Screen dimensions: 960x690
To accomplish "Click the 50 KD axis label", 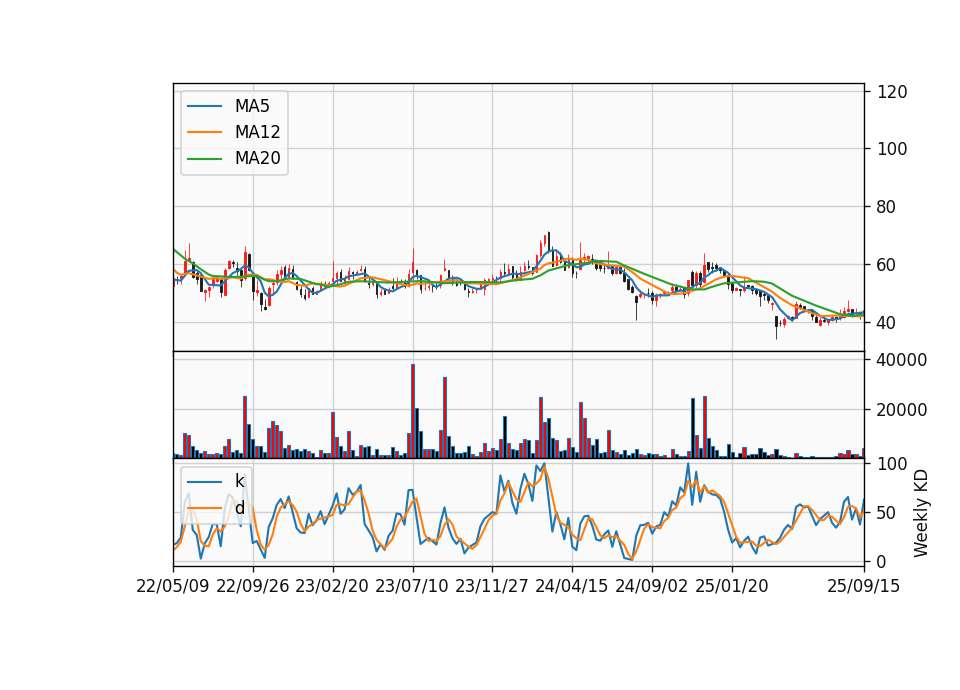I will [x=886, y=512].
